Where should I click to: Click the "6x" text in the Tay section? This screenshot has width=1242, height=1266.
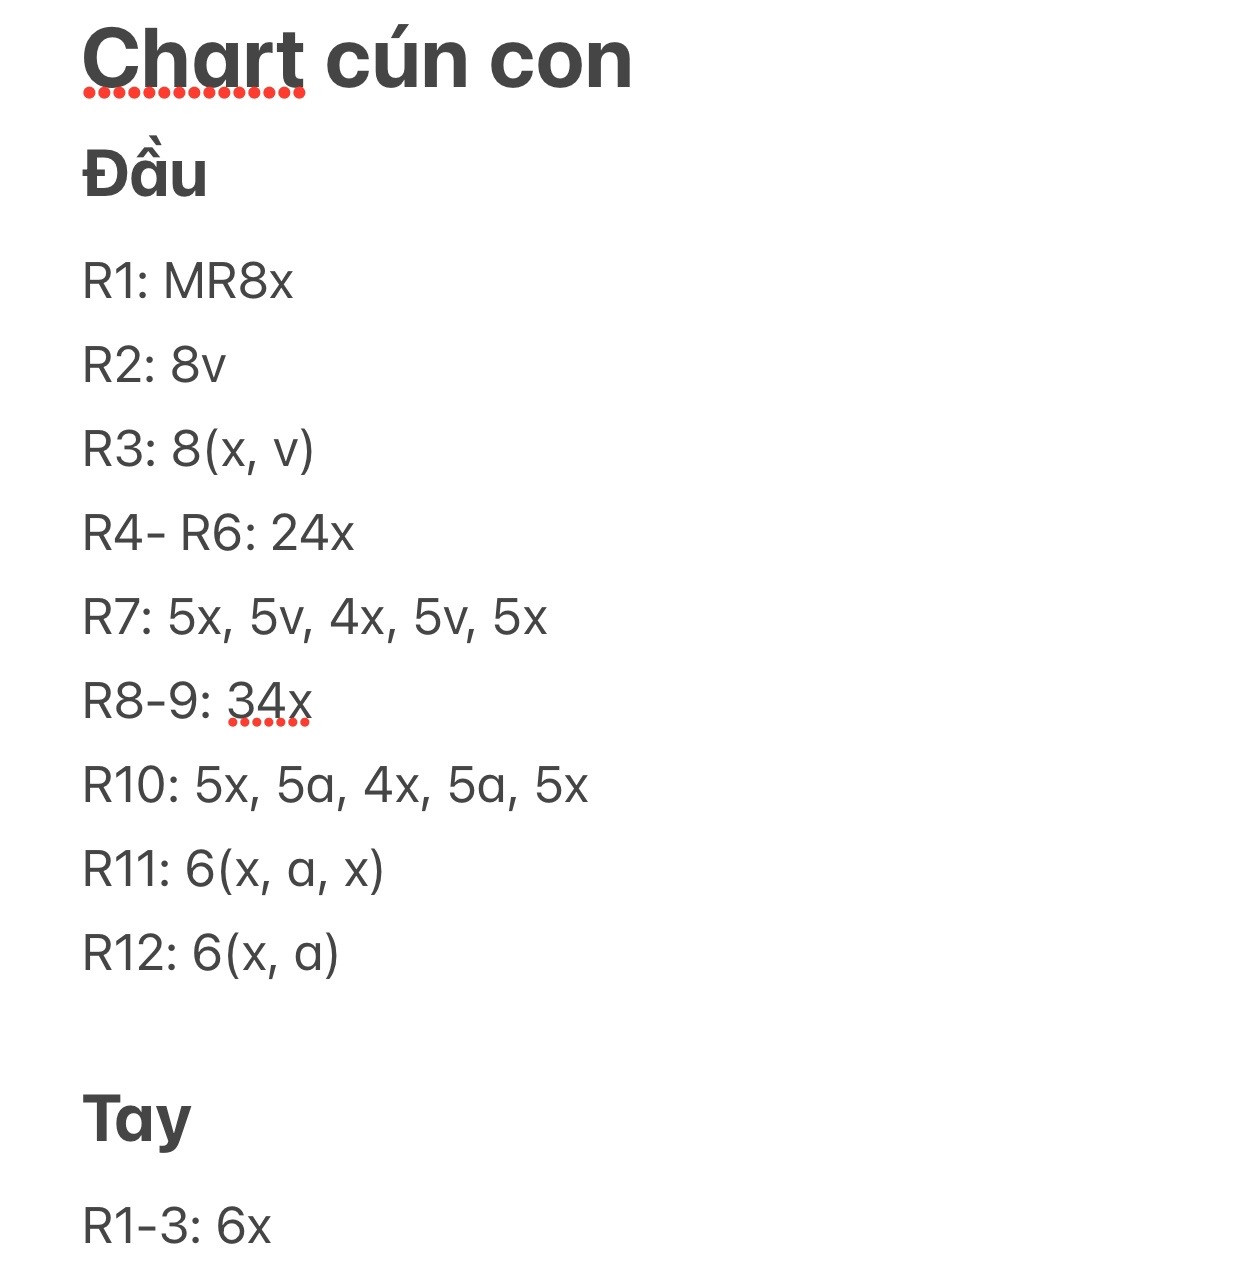click(244, 1226)
